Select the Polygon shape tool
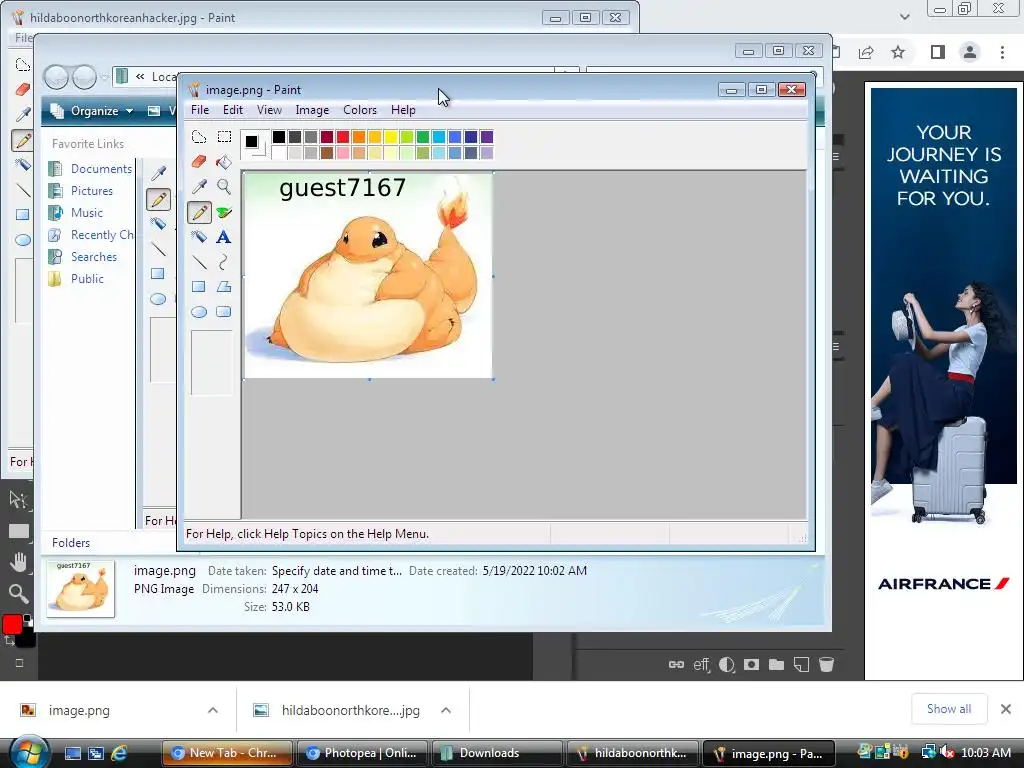This screenshot has width=1024, height=768. tap(224, 287)
